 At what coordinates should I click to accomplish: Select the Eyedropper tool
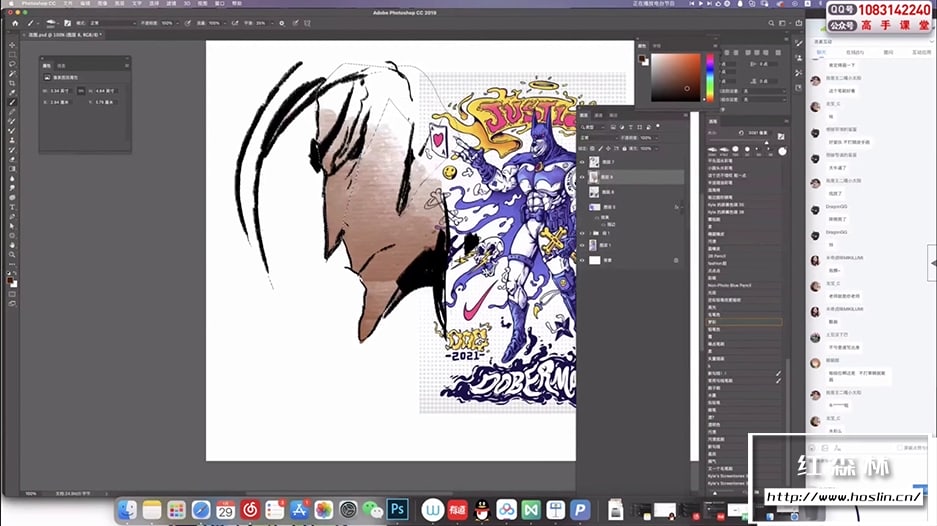(12, 93)
